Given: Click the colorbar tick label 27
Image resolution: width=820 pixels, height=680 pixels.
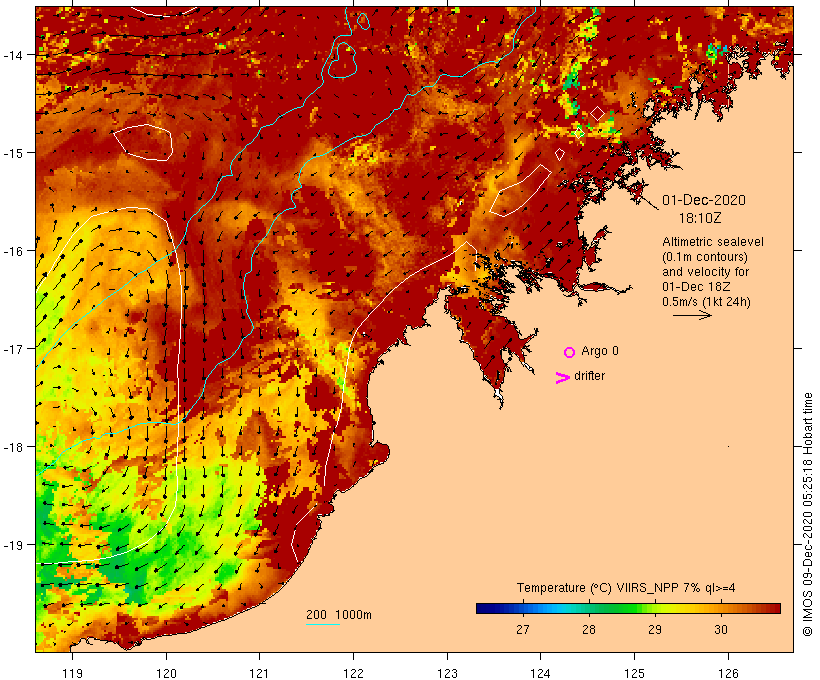Looking at the screenshot, I should click(523, 630).
